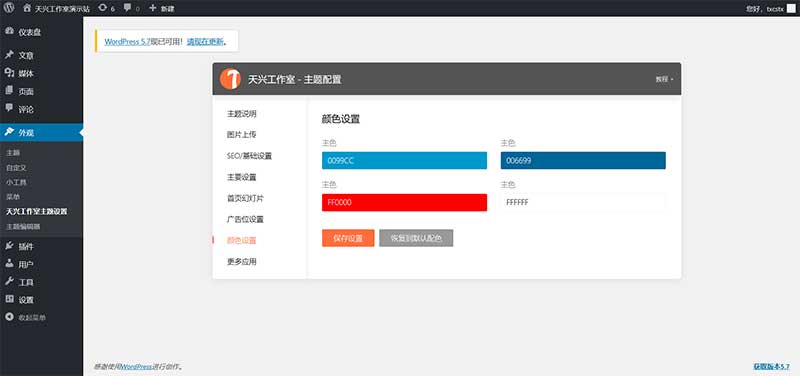Open the WordPress link in footer

pos(137,366)
